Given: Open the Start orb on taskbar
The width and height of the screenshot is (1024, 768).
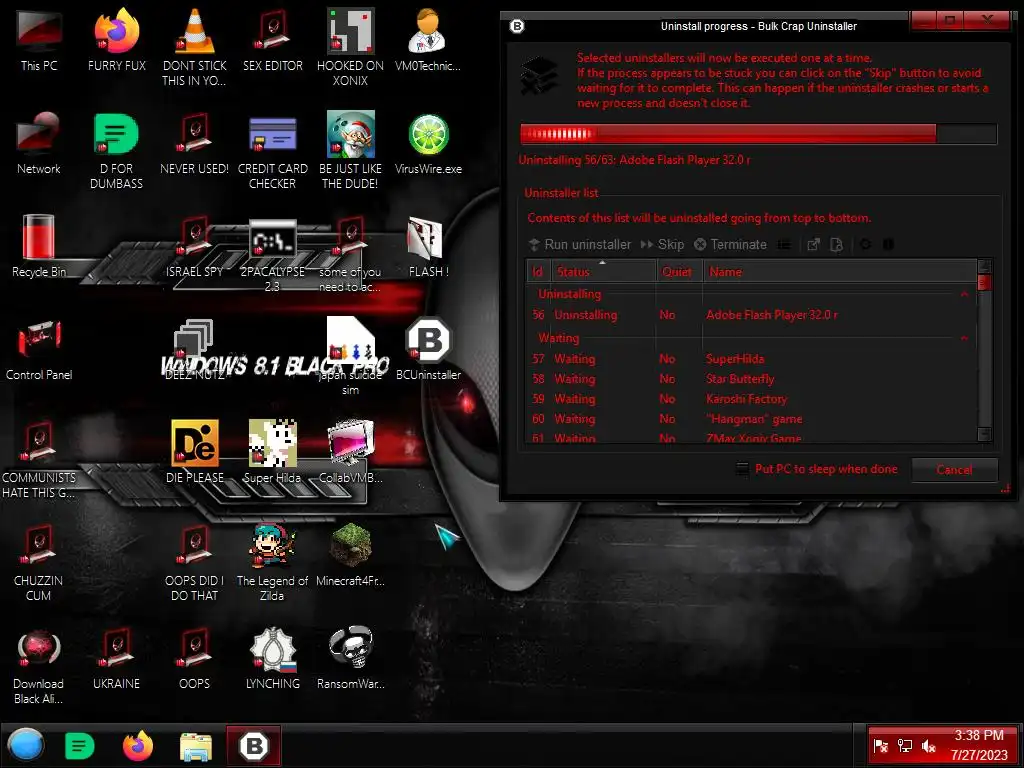Looking at the screenshot, I should [x=26, y=745].
